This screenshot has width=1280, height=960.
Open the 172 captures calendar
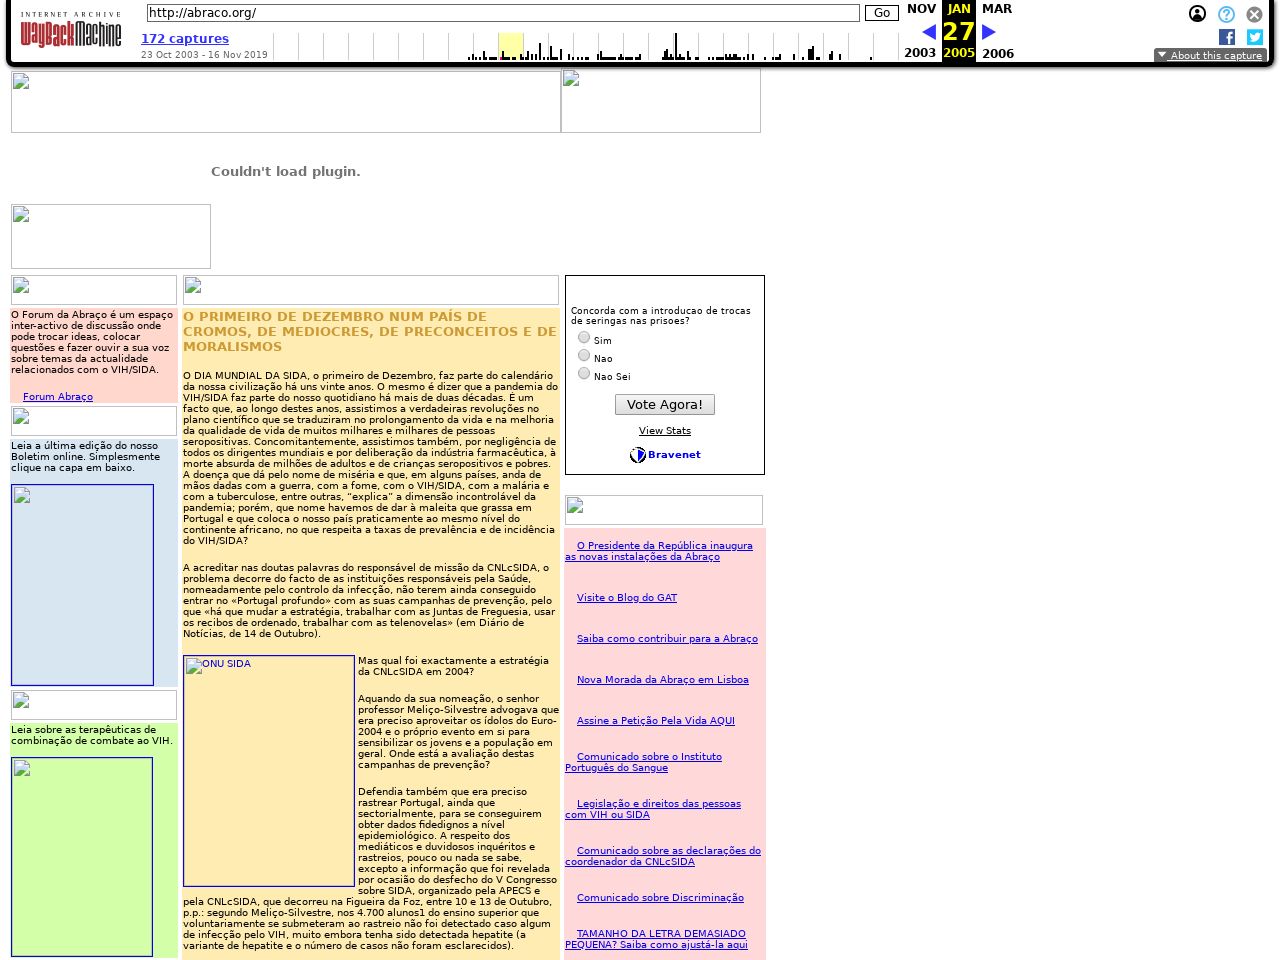[x=185, y=39]
